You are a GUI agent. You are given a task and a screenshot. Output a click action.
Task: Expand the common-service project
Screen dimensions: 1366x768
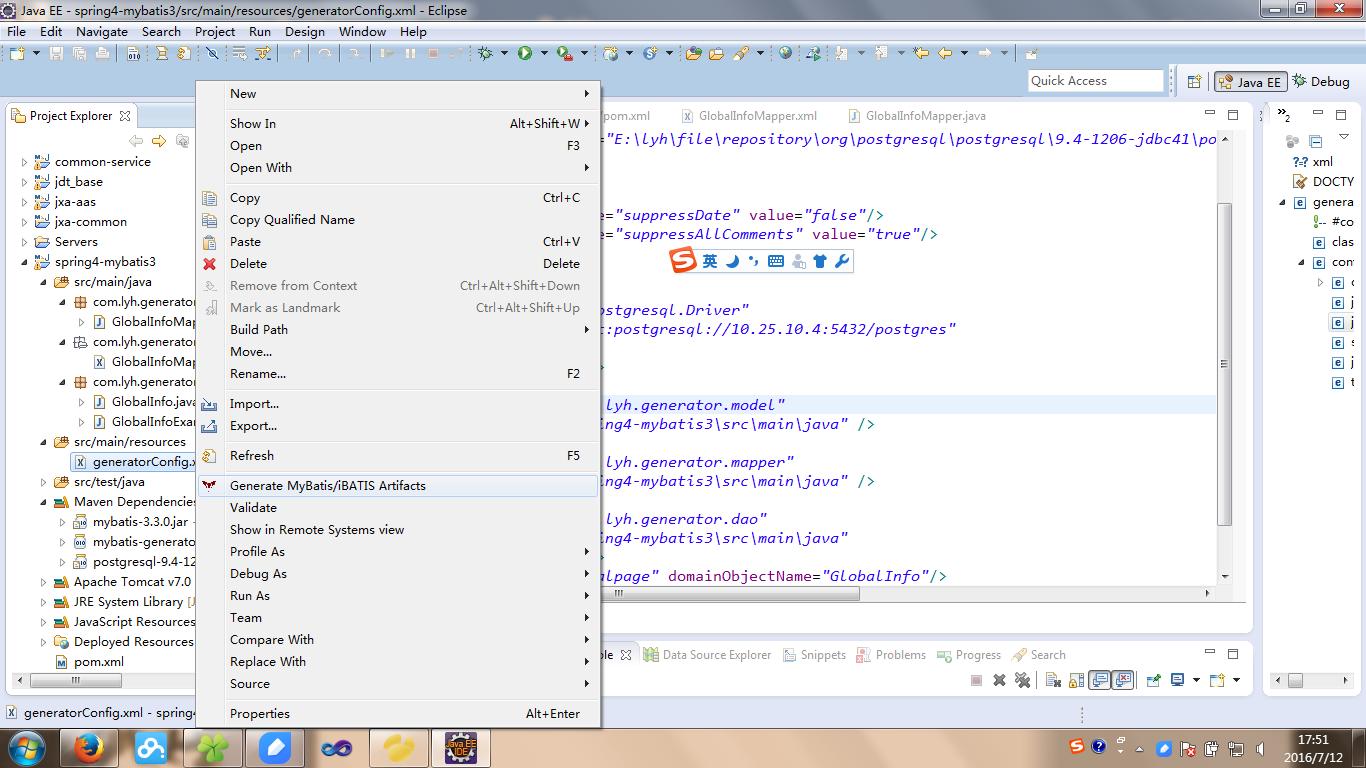[x=25, y=161]
